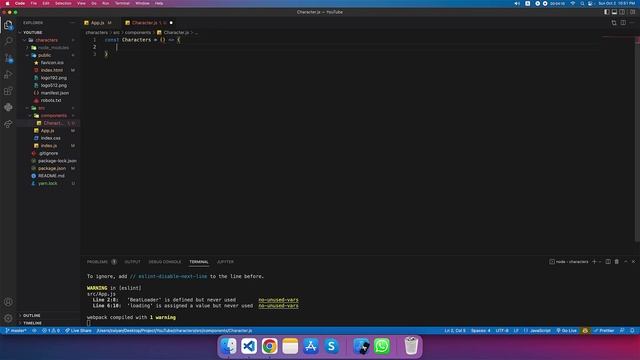This screenshot has width=640, height=360.
Task: Click the editor vertical scrollbar
Action: [637, 139]
